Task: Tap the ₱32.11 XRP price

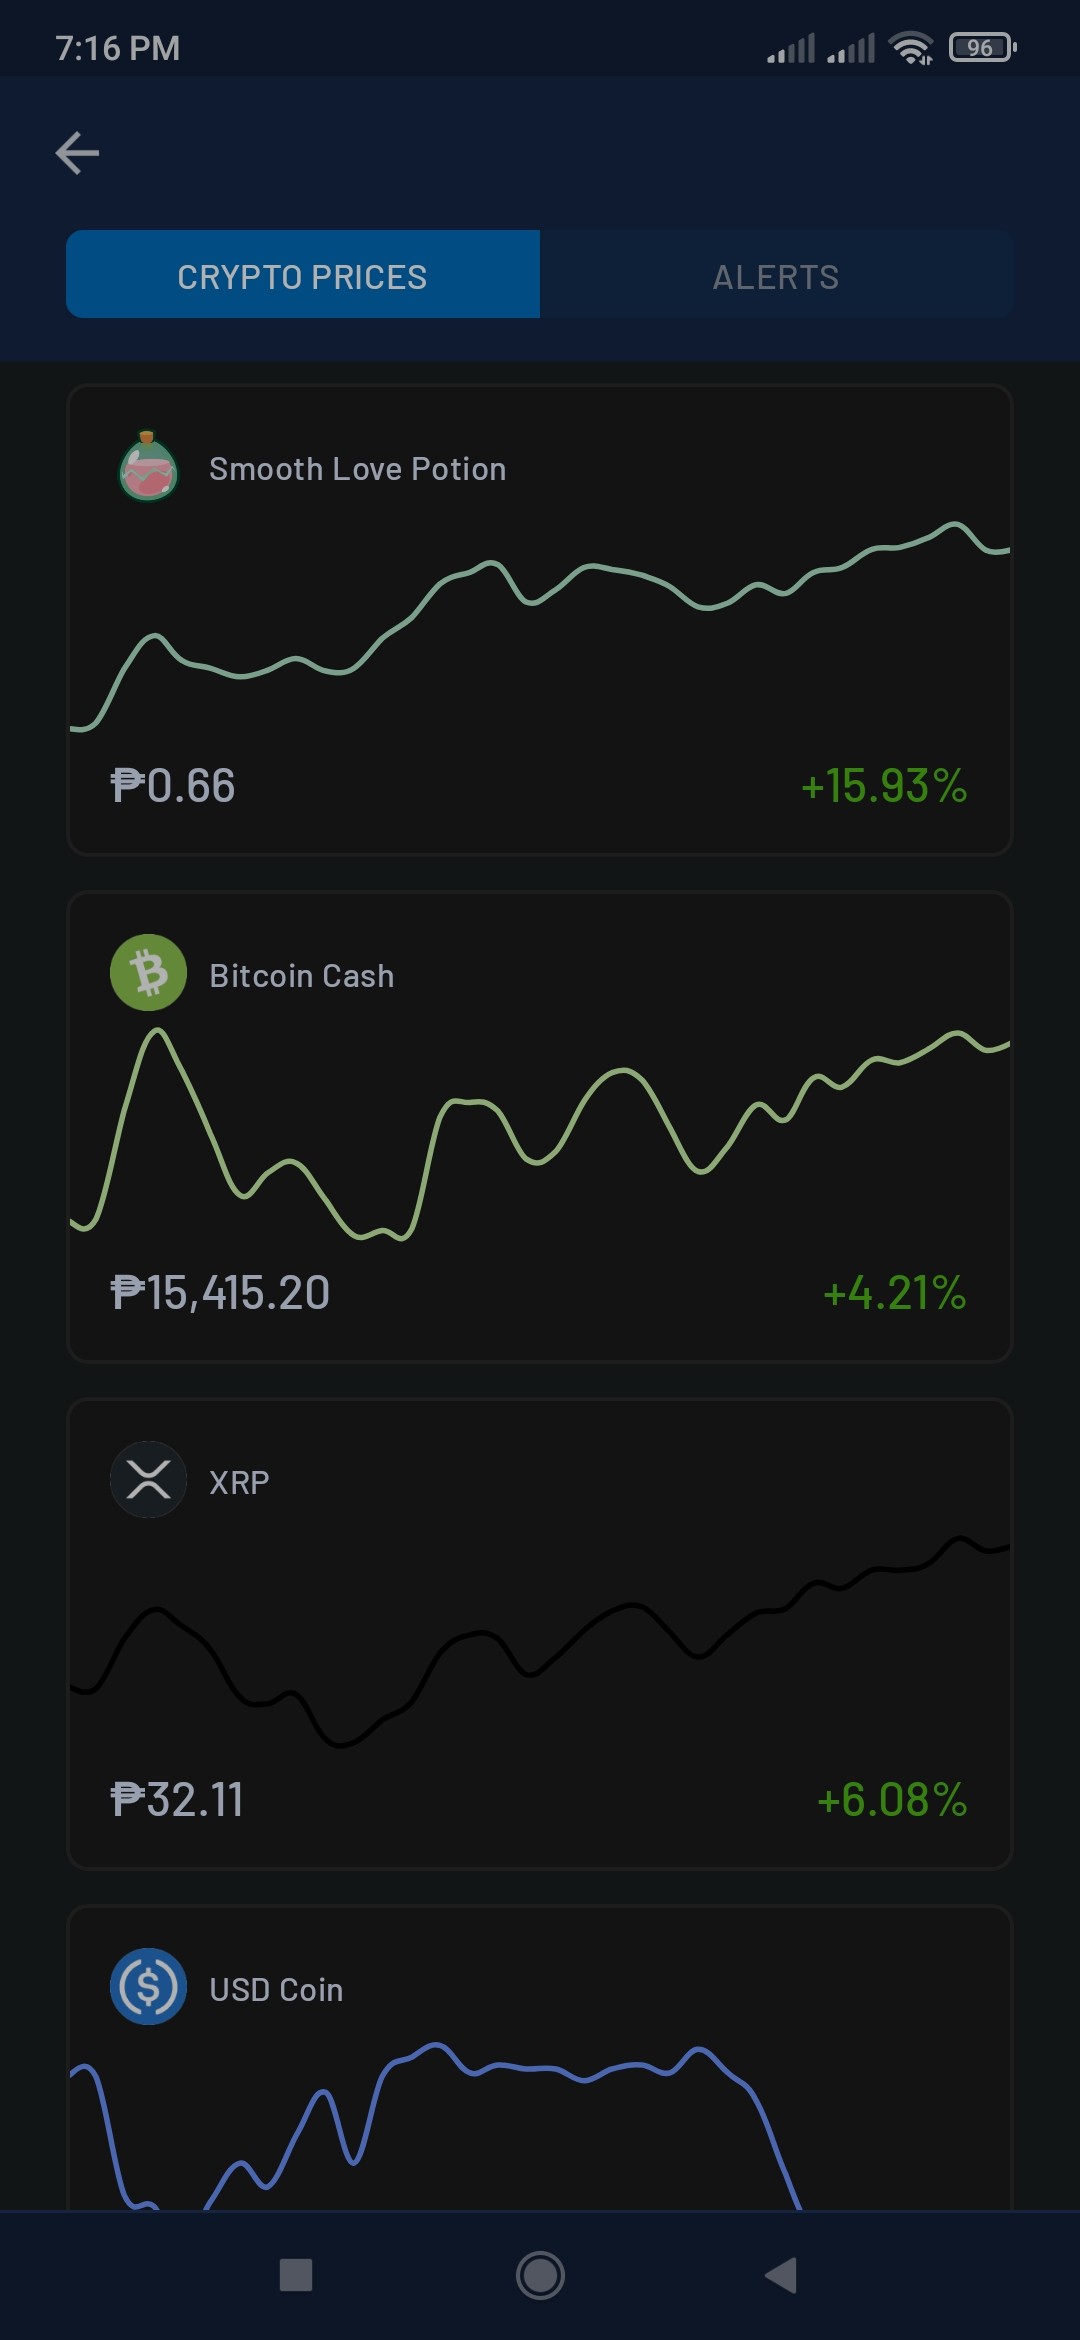Action: coord(177,1800)
